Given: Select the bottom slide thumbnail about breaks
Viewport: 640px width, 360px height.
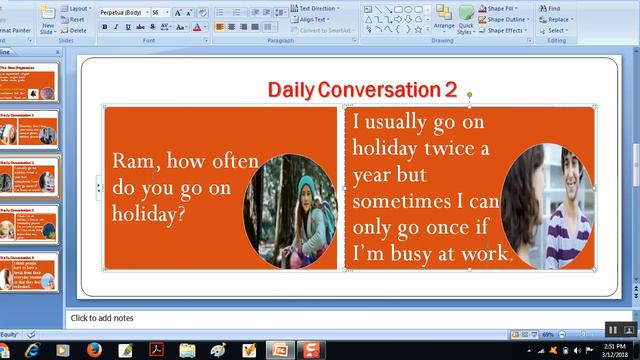Looking at the screenshot, I should tap(29, 273).
